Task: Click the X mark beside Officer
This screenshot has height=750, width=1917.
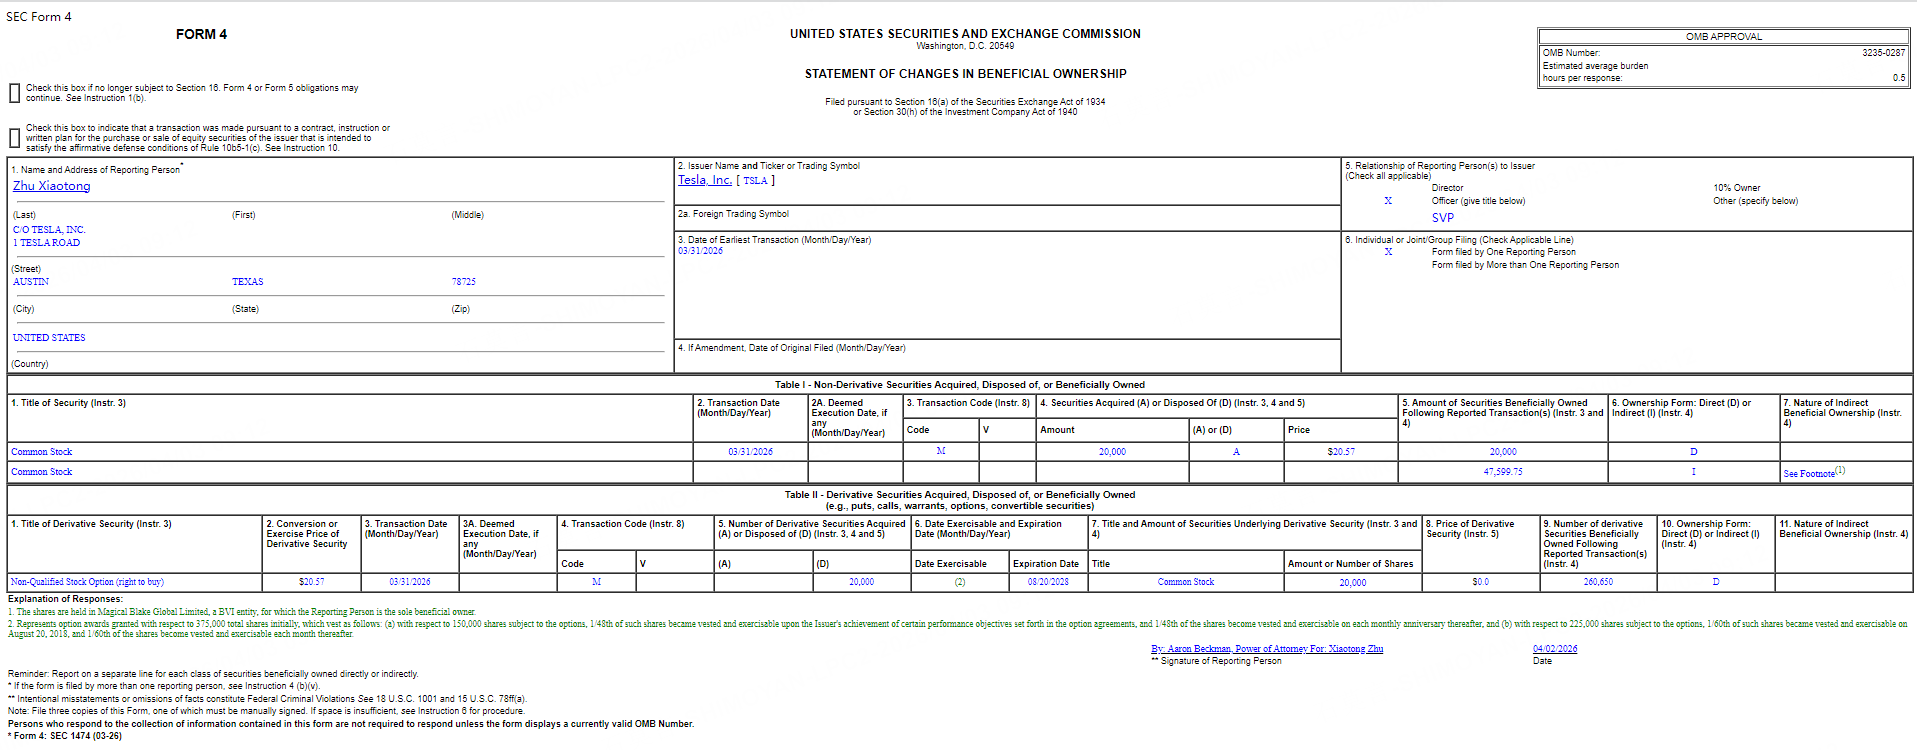Action: [1388, 201]
